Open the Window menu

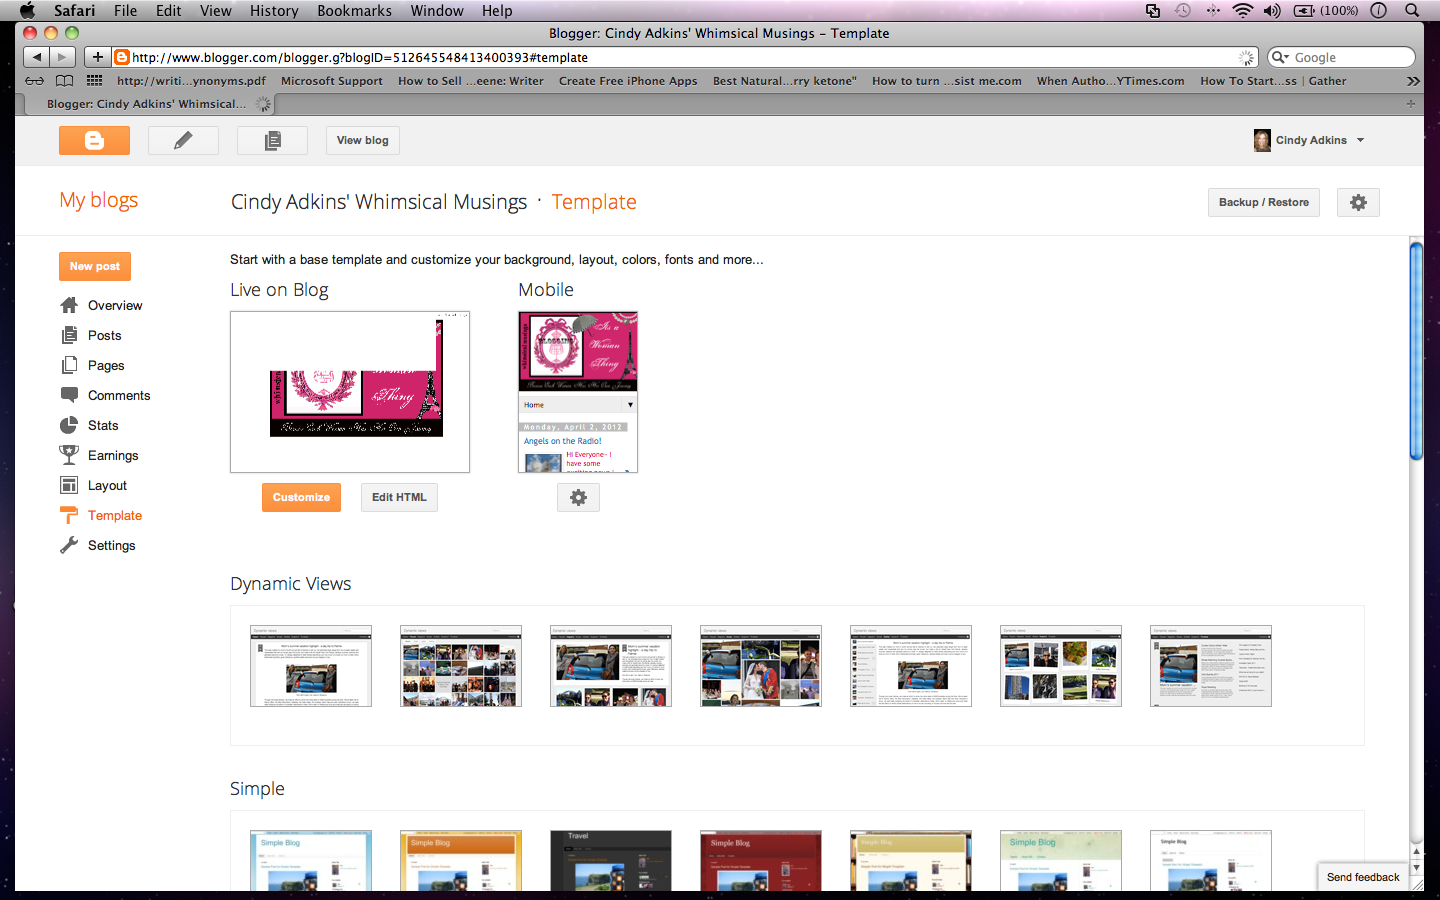[437, 11]
